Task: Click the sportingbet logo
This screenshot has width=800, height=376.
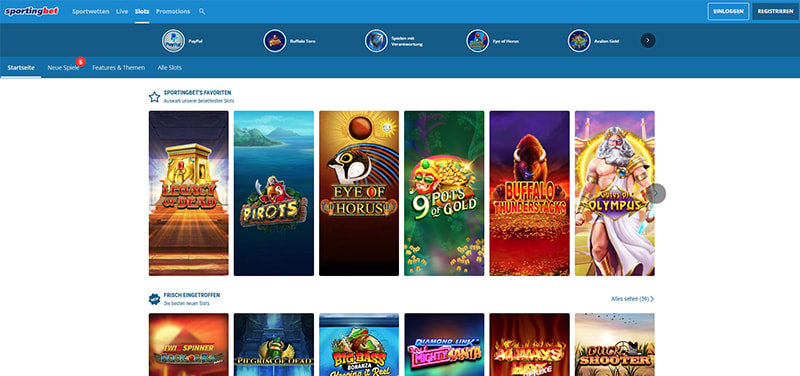Action: (x=32, y=11)
